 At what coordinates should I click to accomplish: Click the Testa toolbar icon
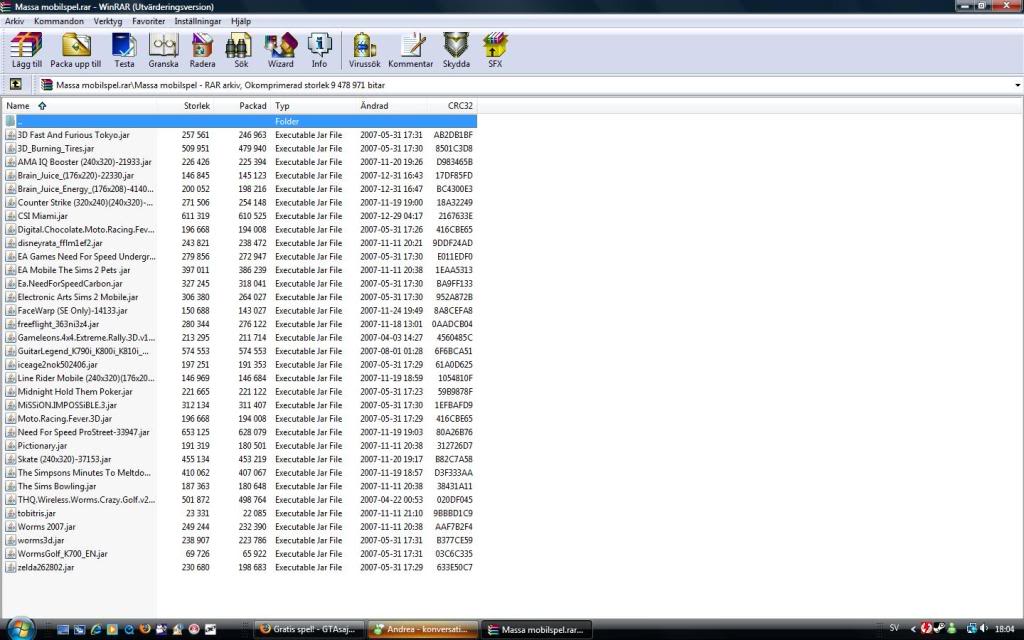coord(124,50)
